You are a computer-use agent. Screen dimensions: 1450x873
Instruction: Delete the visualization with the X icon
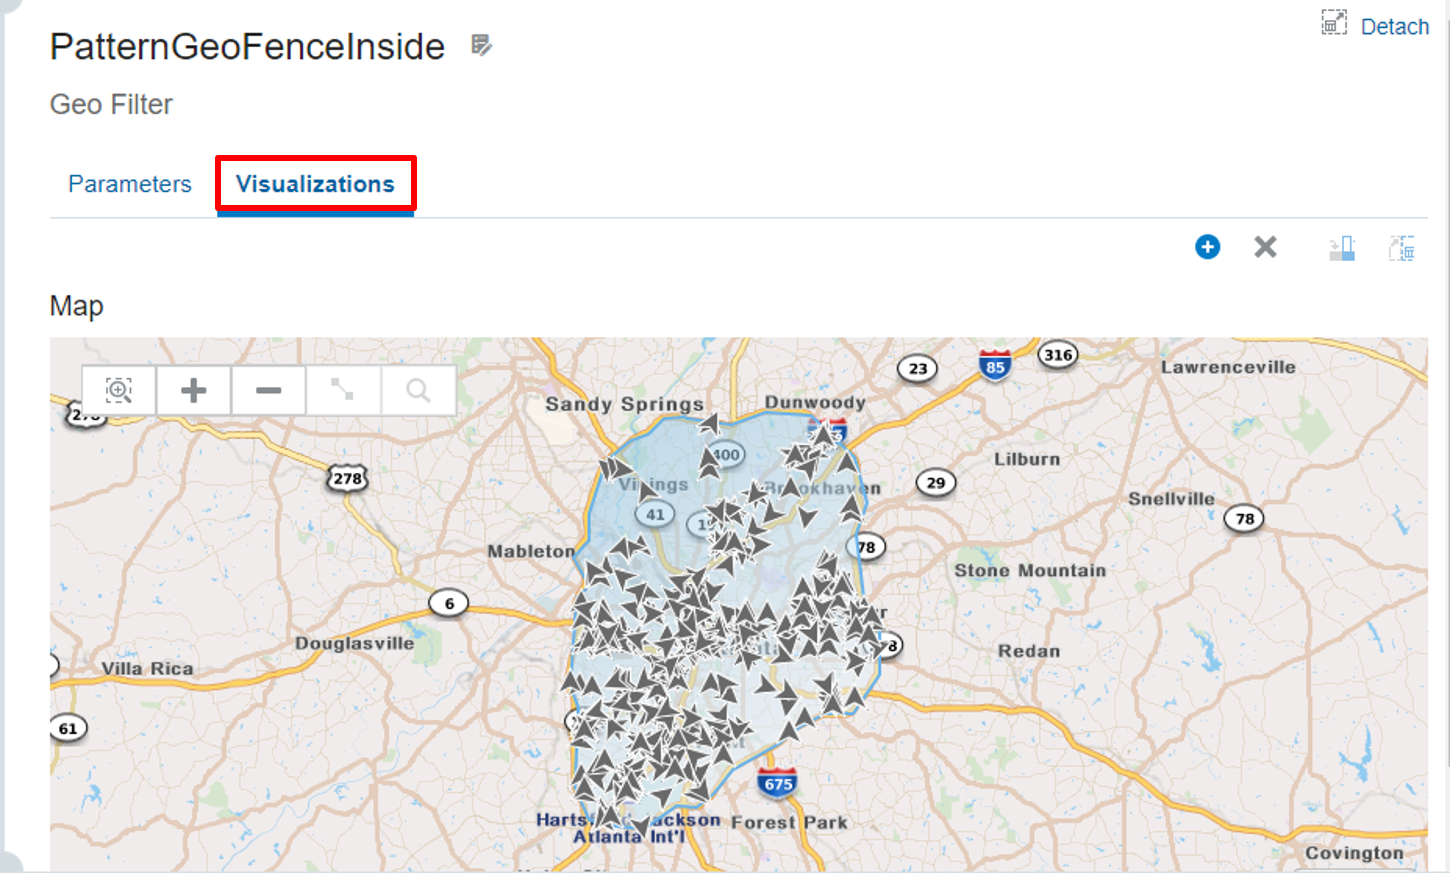coord(1265,247)
